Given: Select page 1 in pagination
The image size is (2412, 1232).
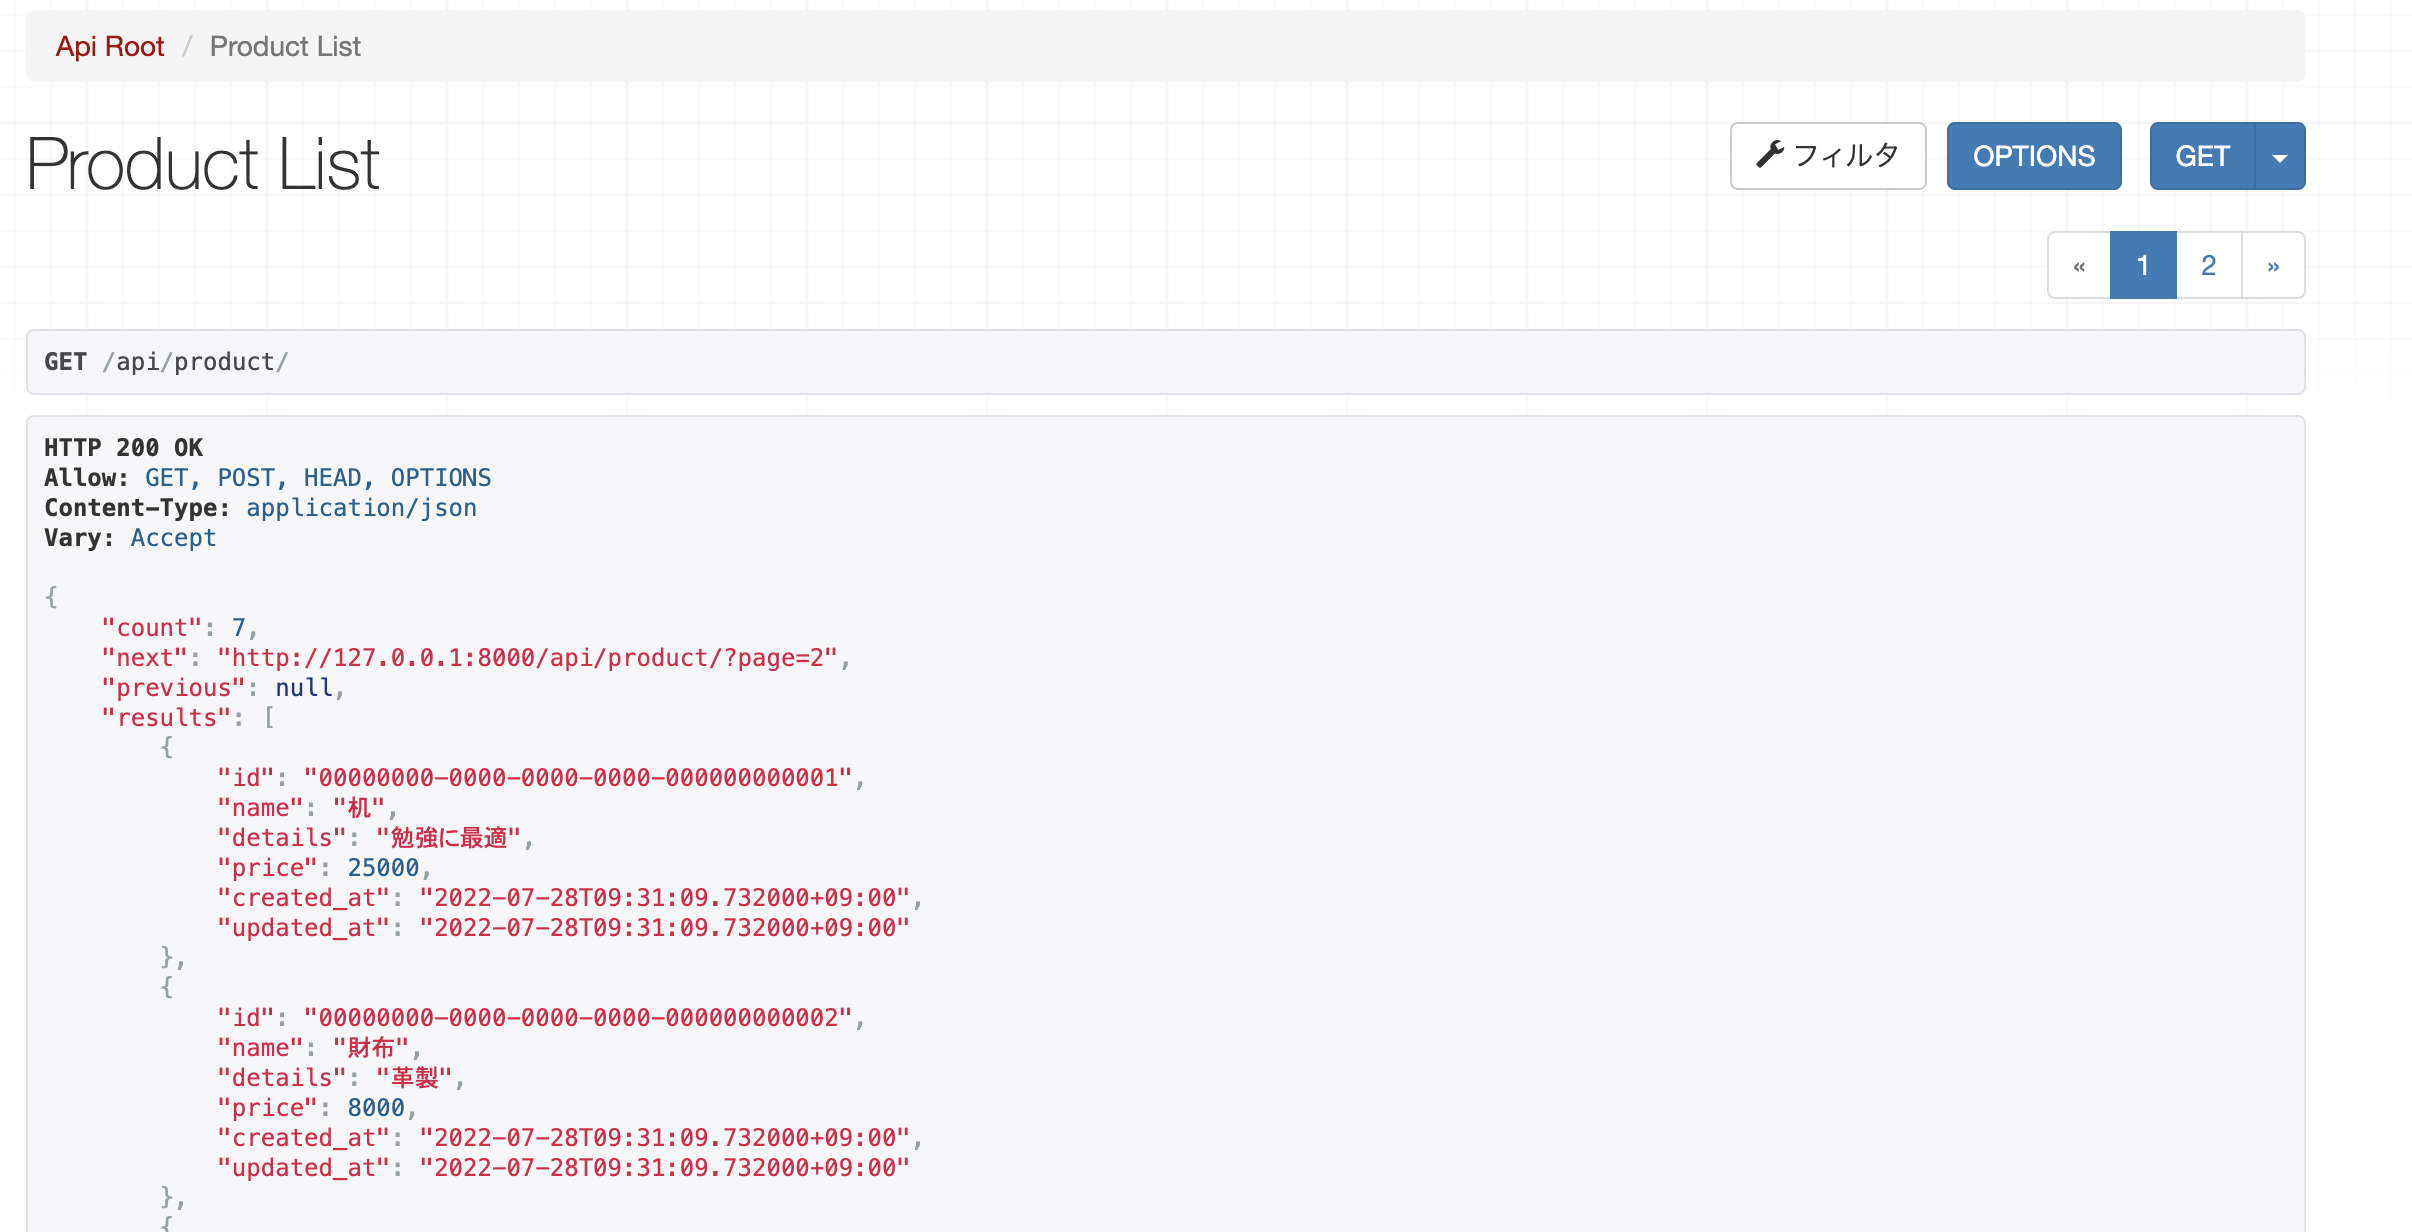Looking at the screenshot, I should pos(2143,266).
